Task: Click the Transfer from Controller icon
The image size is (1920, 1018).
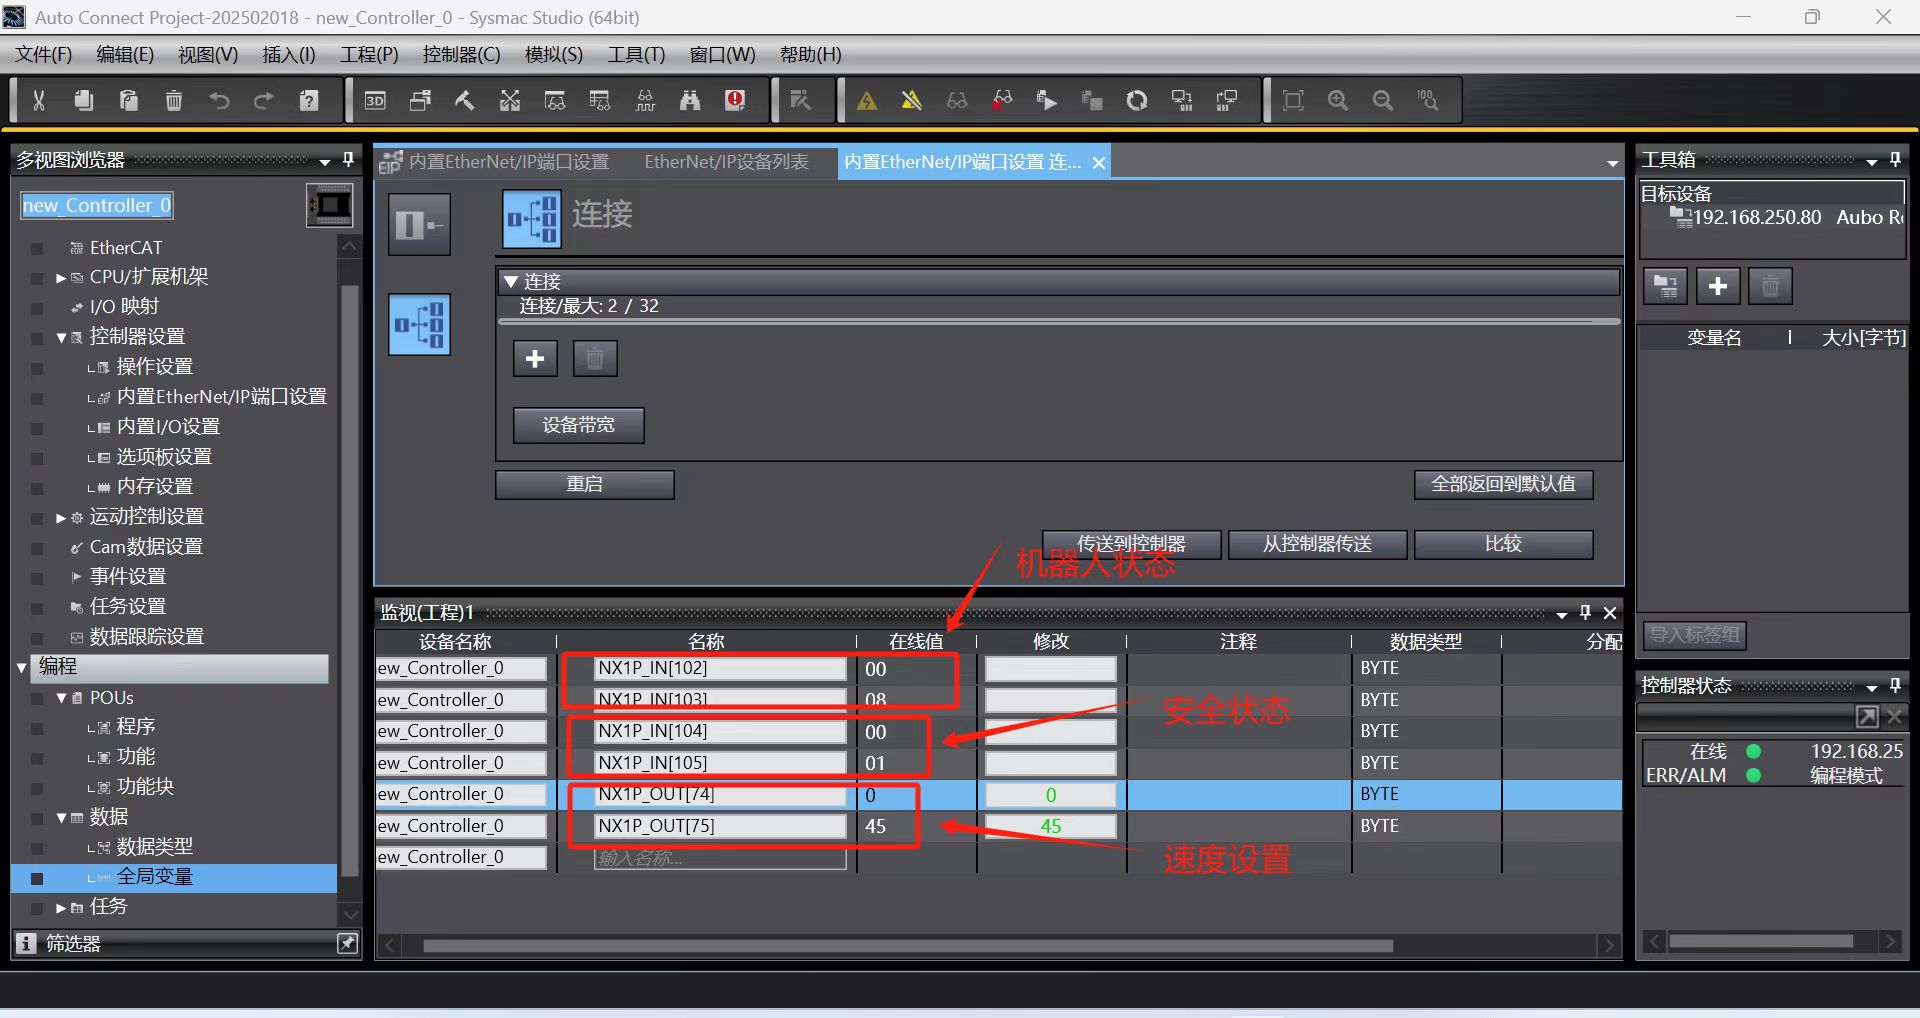Action: (1227, 100)
